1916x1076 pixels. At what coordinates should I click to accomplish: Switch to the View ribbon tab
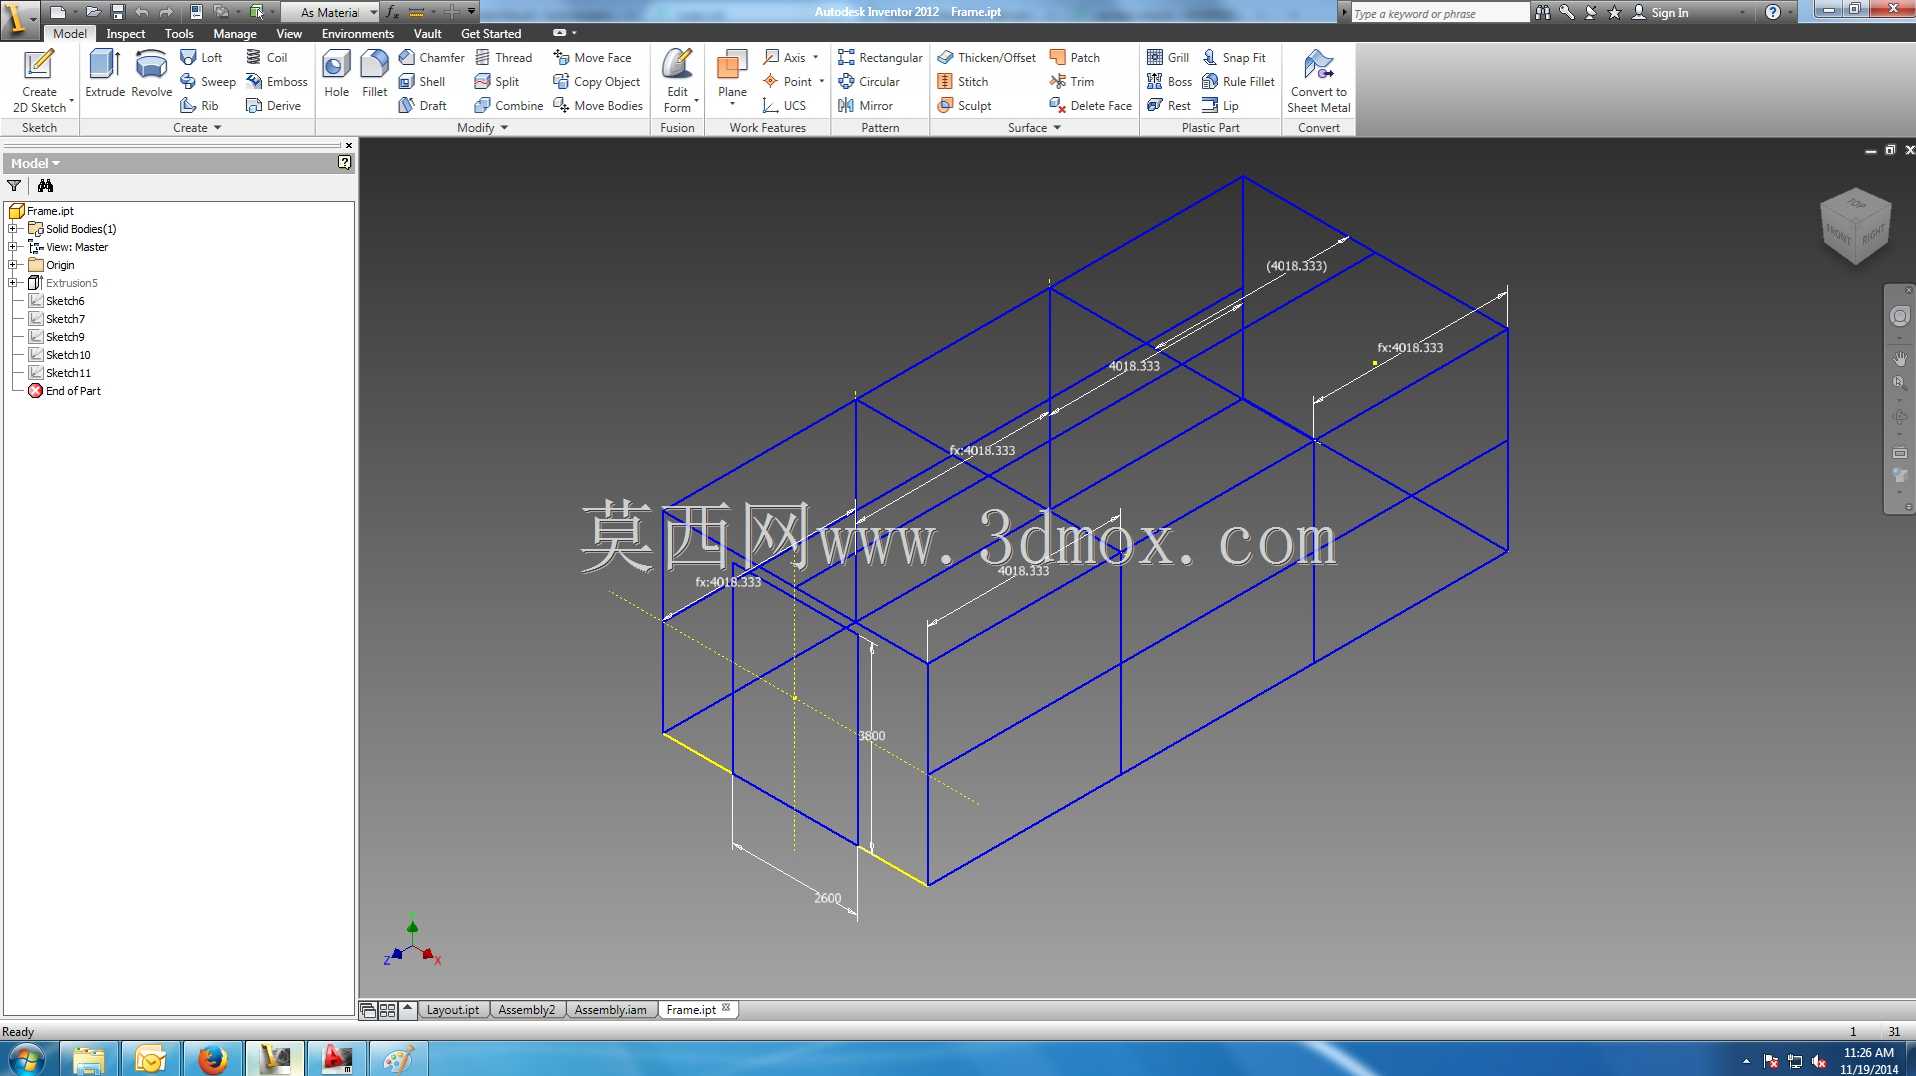coord(289,34)
